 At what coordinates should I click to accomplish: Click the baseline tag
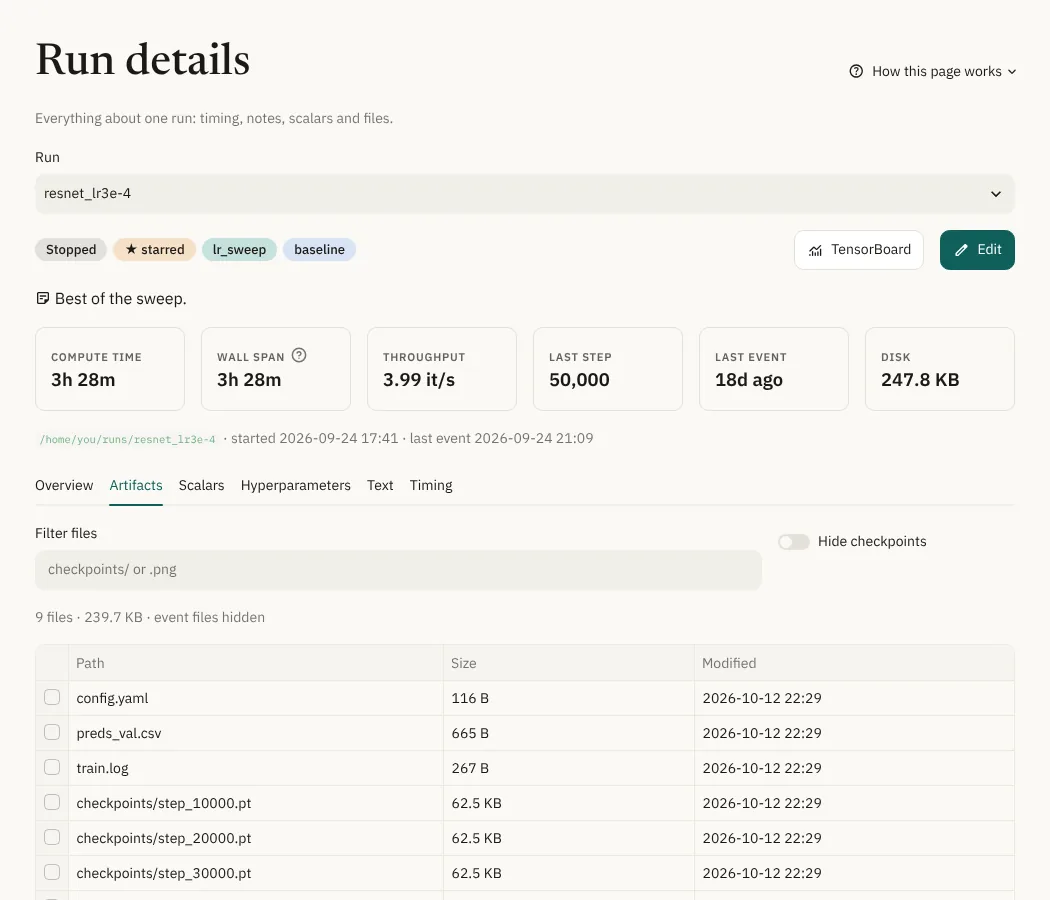pyautogui.click(x=319, y=250)
